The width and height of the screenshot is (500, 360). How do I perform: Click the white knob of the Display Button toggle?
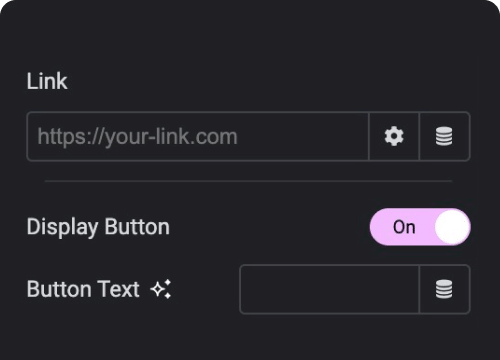(x=452, y=227)
